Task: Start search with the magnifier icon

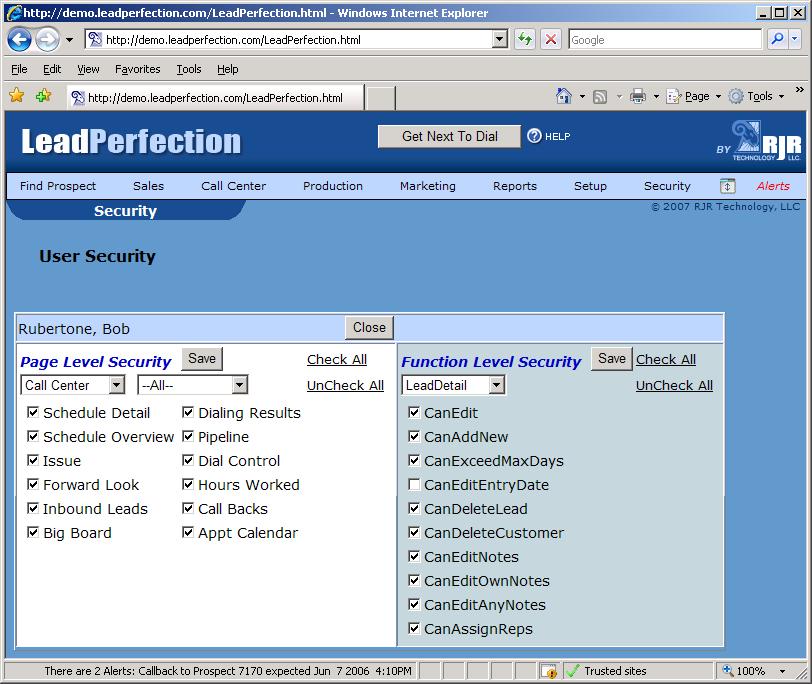Action: click(777, 39)
